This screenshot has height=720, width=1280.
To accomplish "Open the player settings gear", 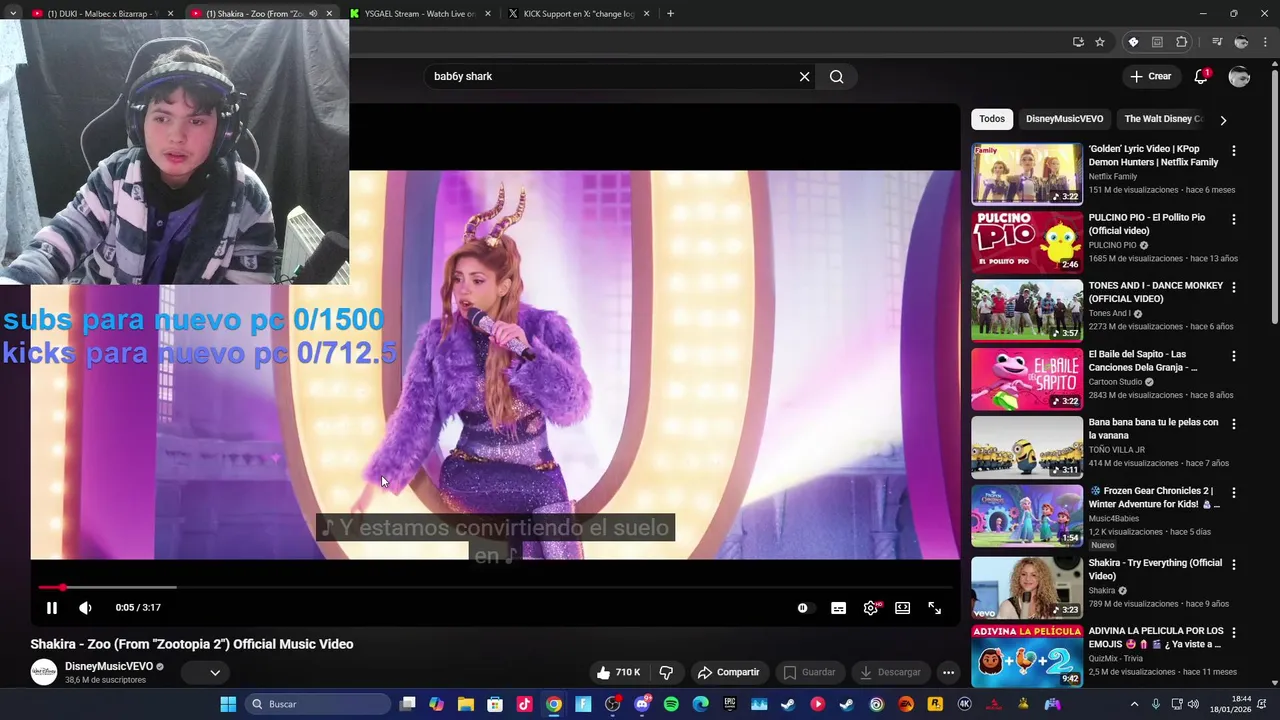I will [871, 608].
